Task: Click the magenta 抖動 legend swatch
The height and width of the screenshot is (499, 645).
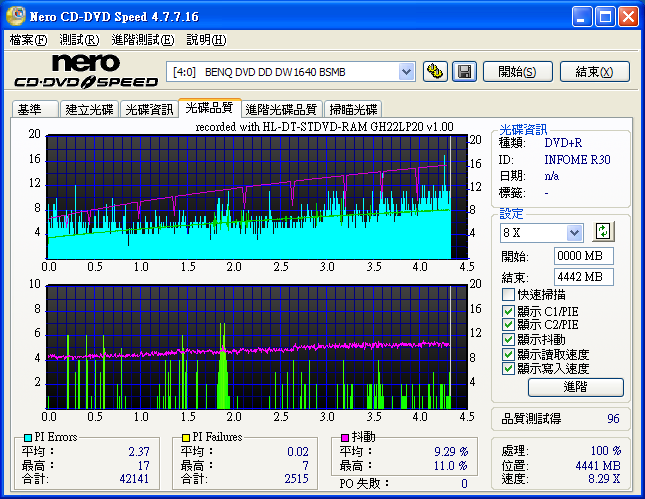Action: pyautogui.click(x=345, y=438)
